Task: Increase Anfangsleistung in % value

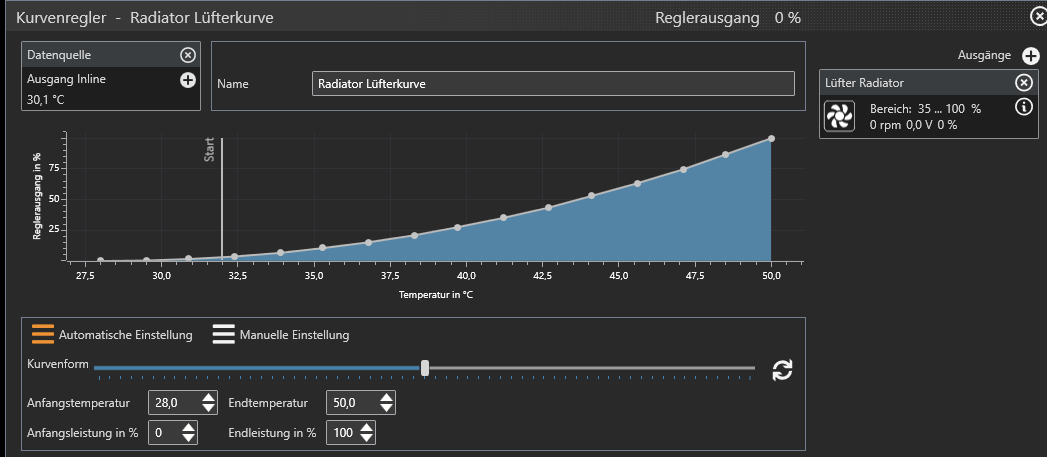Action: pyautogui.click(x=190, y=428)
